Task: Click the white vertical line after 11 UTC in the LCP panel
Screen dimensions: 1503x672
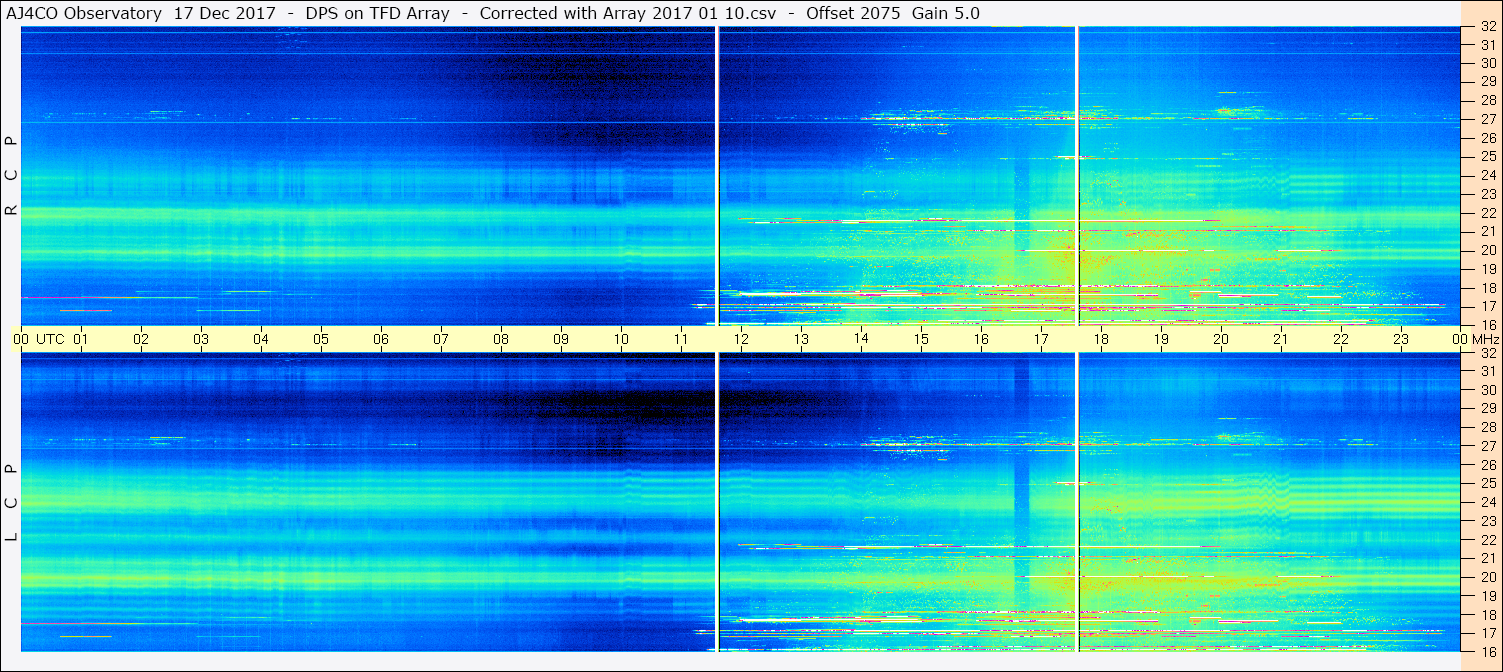Action: 717,502
